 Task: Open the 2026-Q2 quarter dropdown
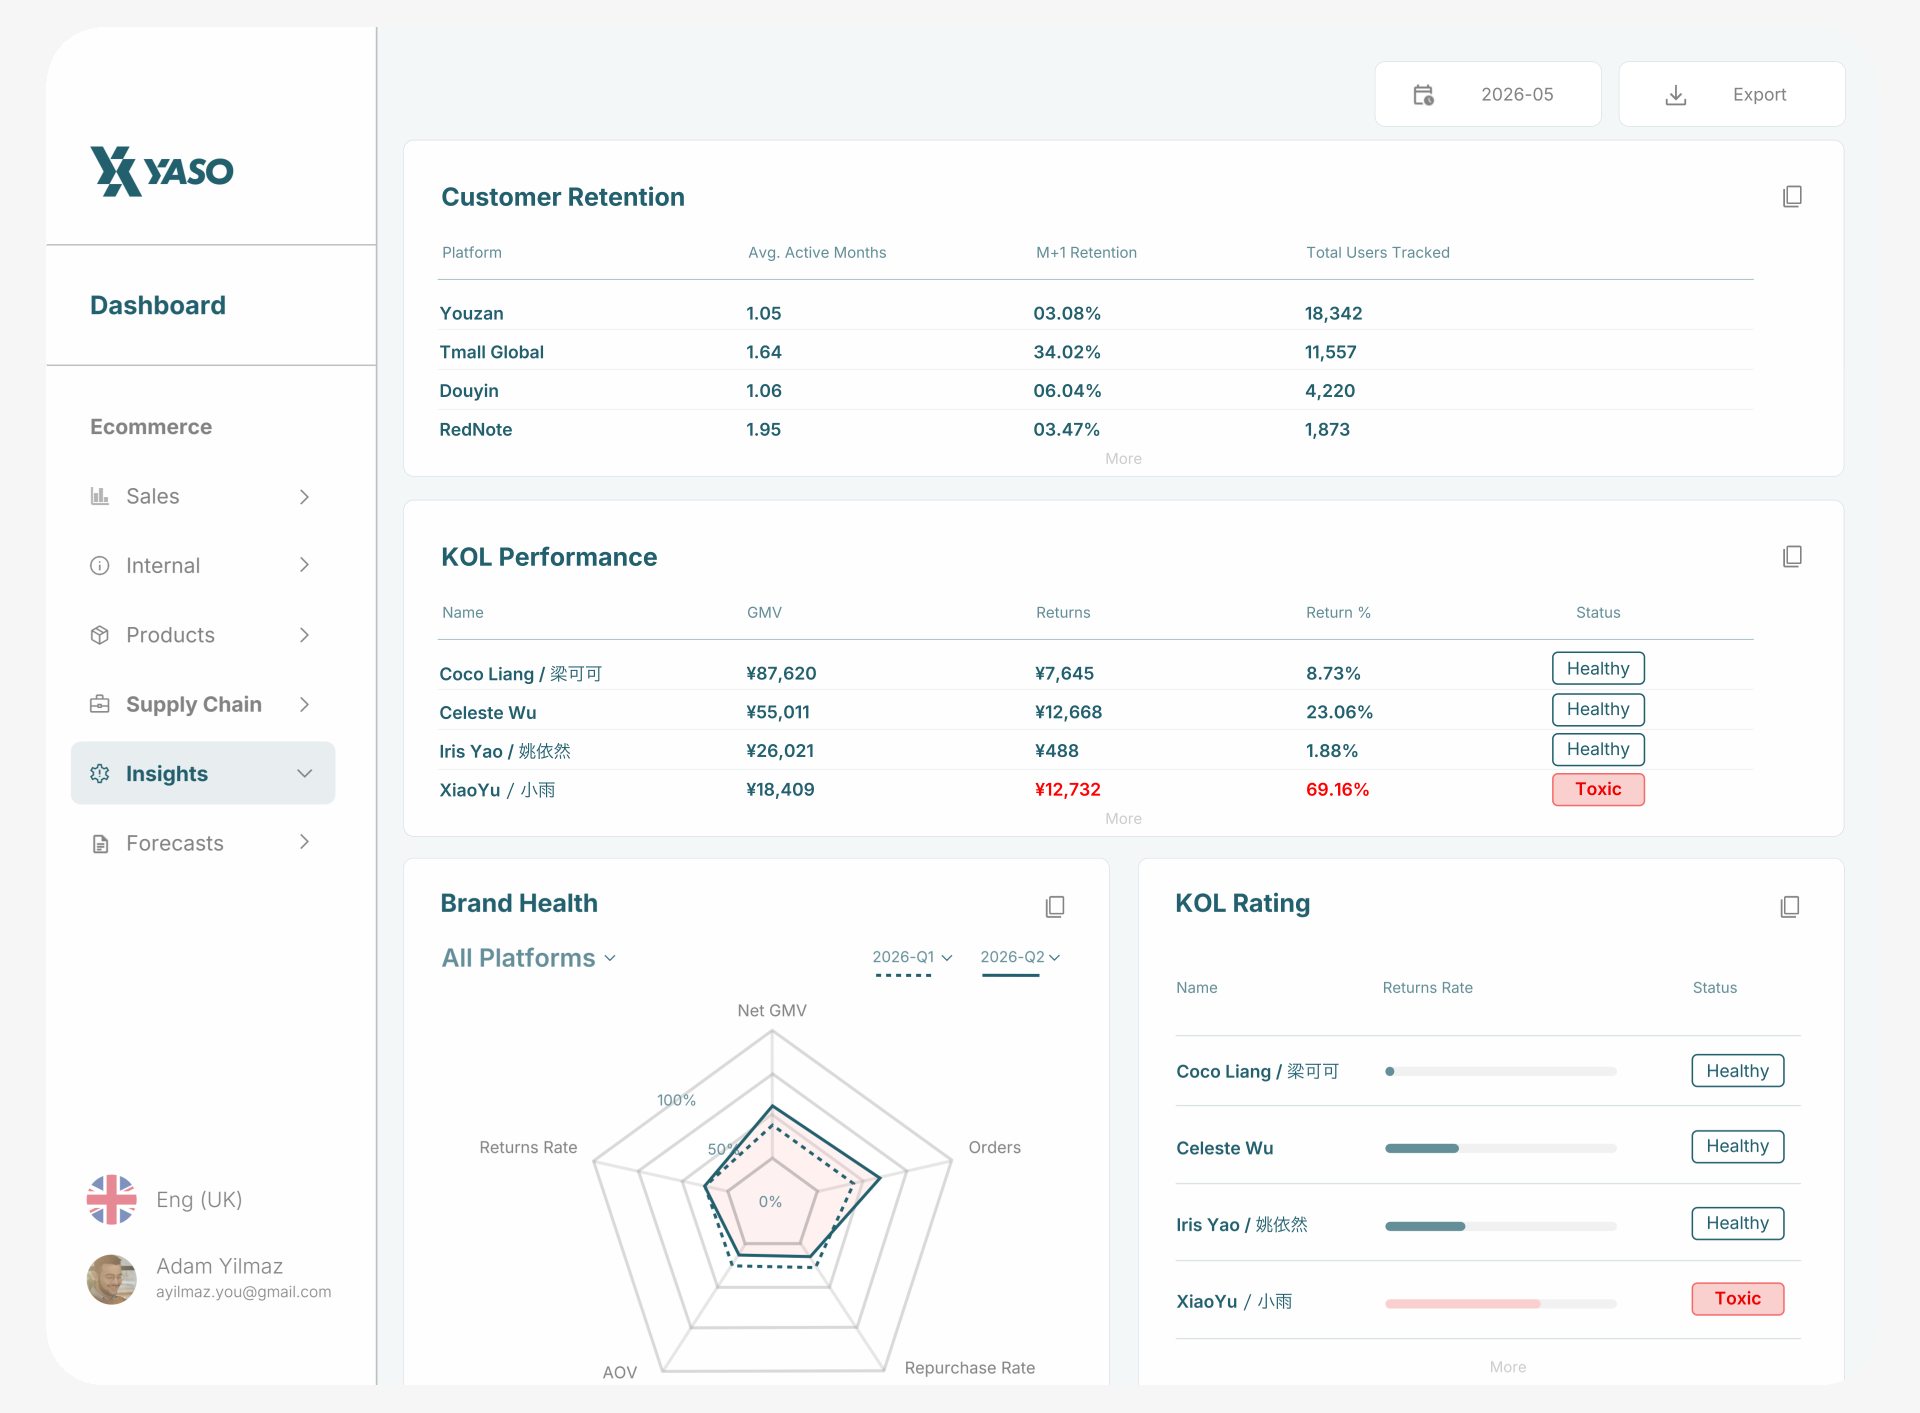tap(1020, 957)
